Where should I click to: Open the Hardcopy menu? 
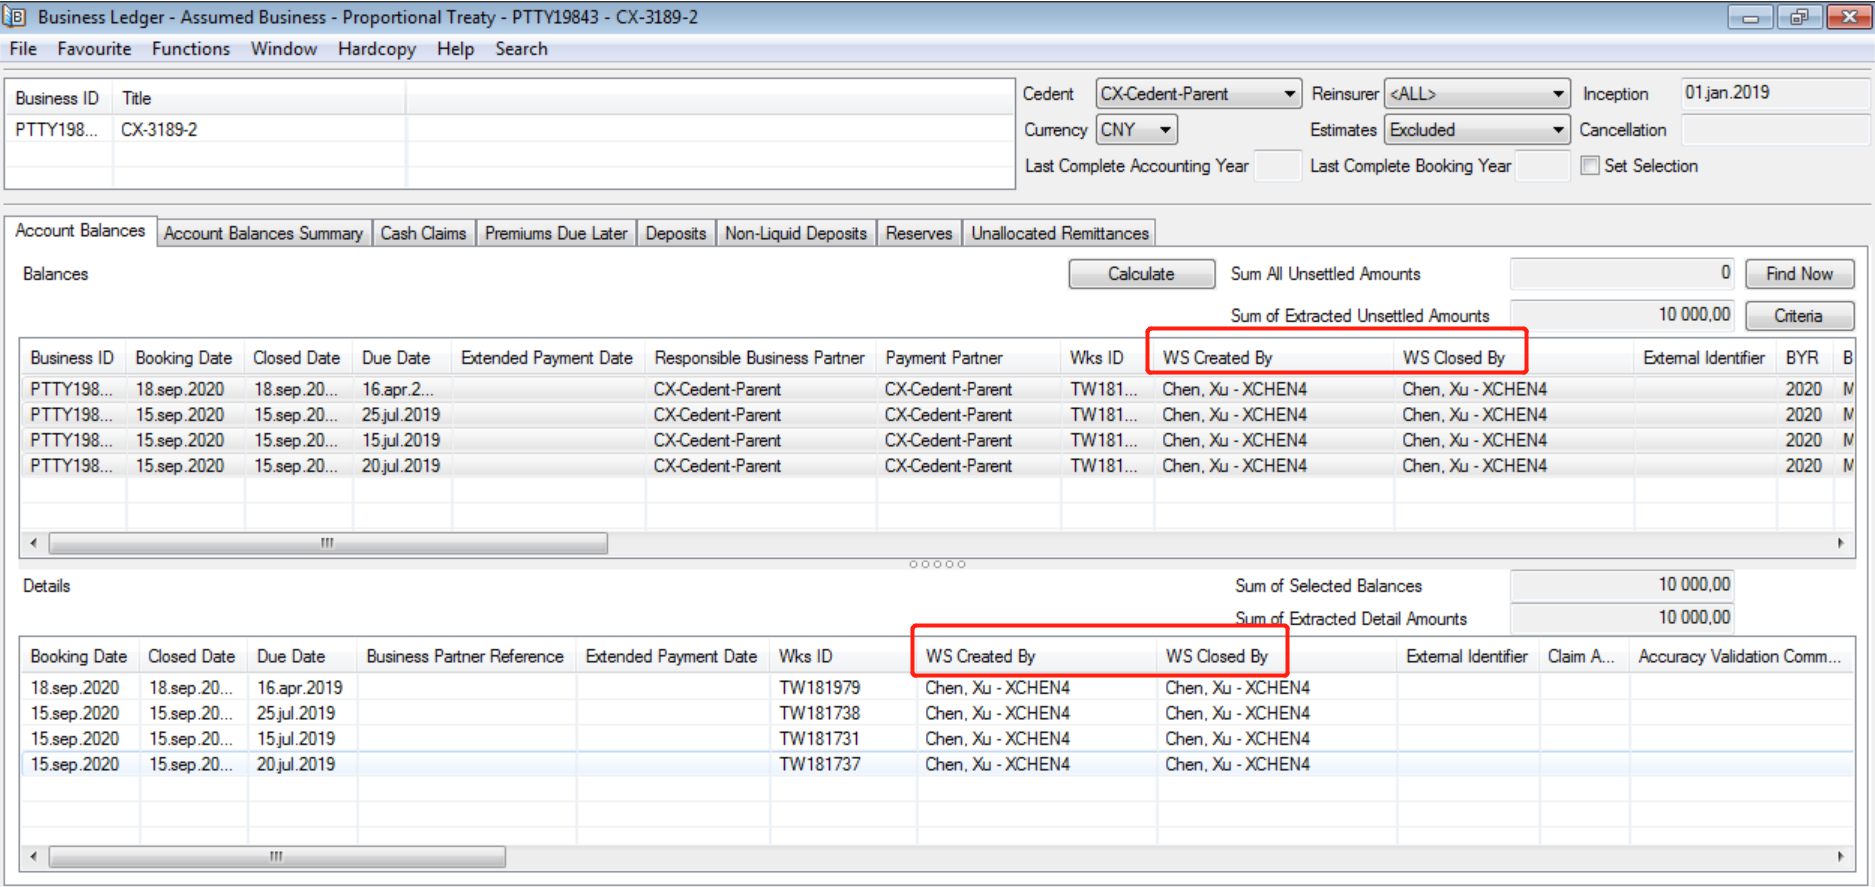click(x=376, y=49)
